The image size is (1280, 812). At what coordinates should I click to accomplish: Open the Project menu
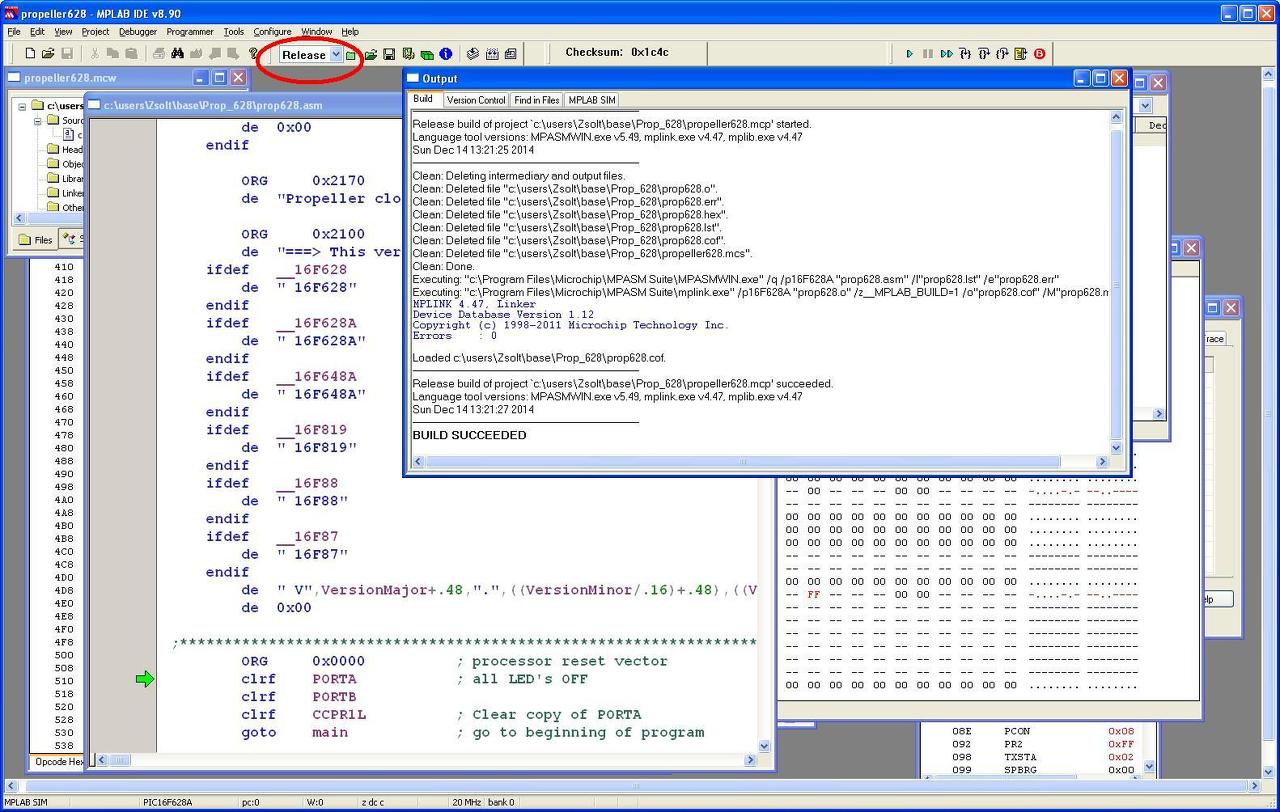tap(95, 32)
